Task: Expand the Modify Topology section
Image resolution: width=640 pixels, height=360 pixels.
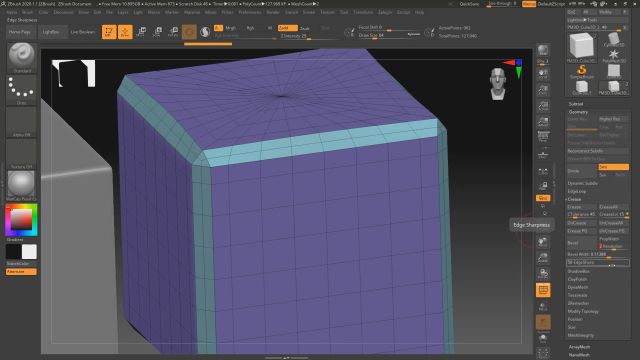Action: pyautogui.click(x=583, y=311)
